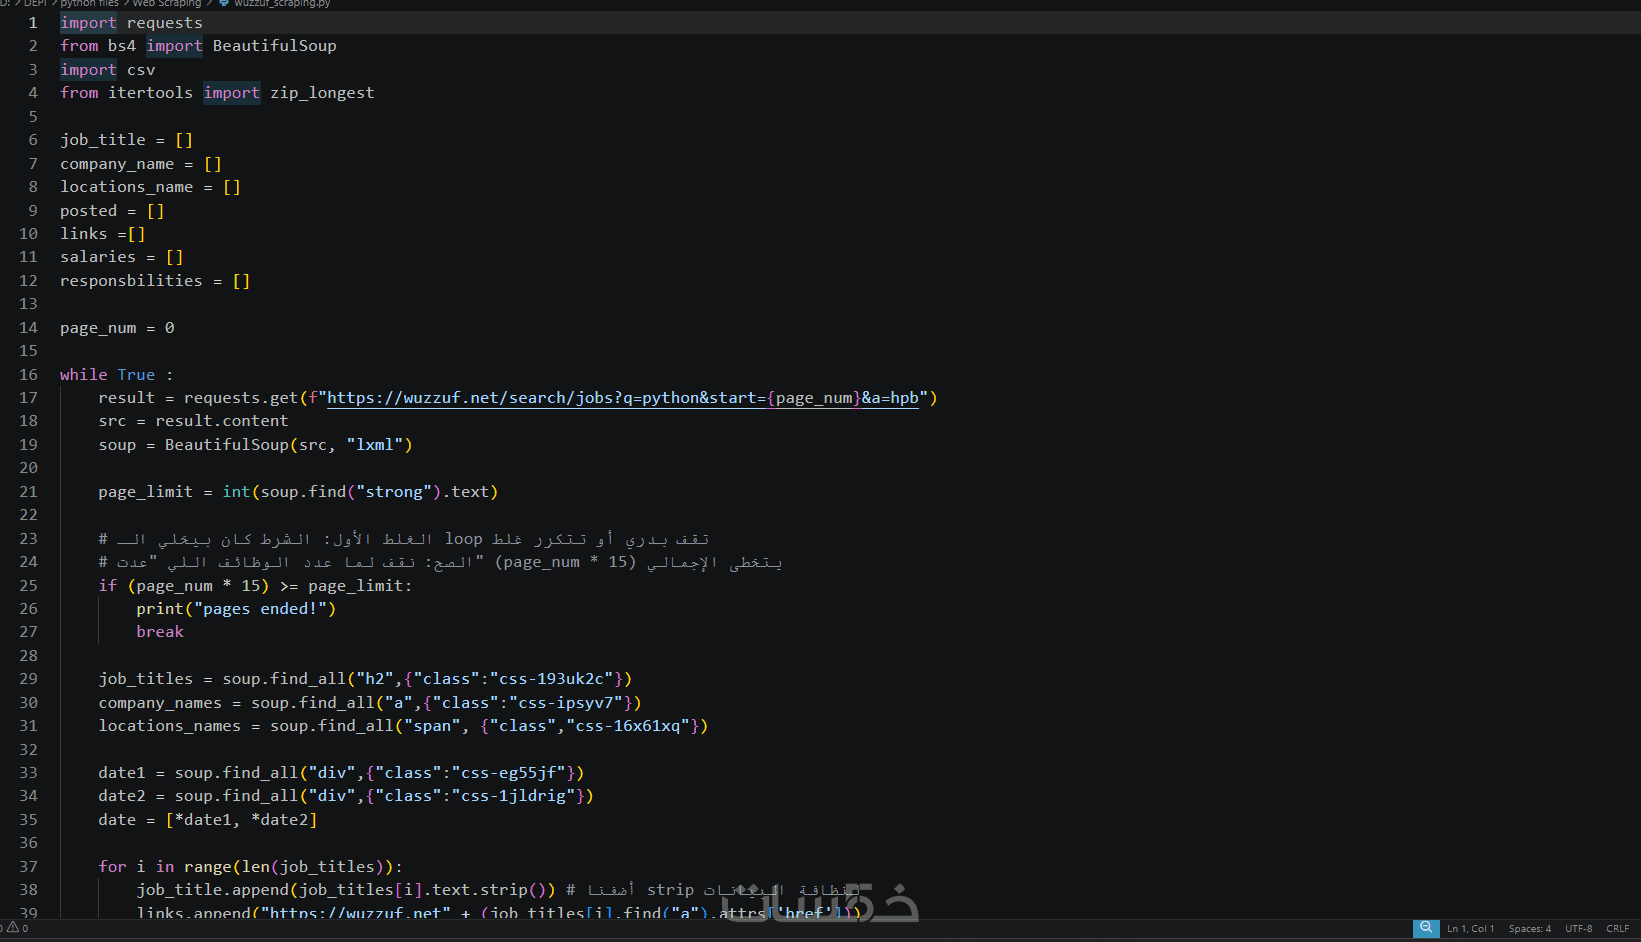Go to line via the Ln 1, Col 1 indicator
This screenshot has width=1641, height=942.
[x=1470, y=929]
